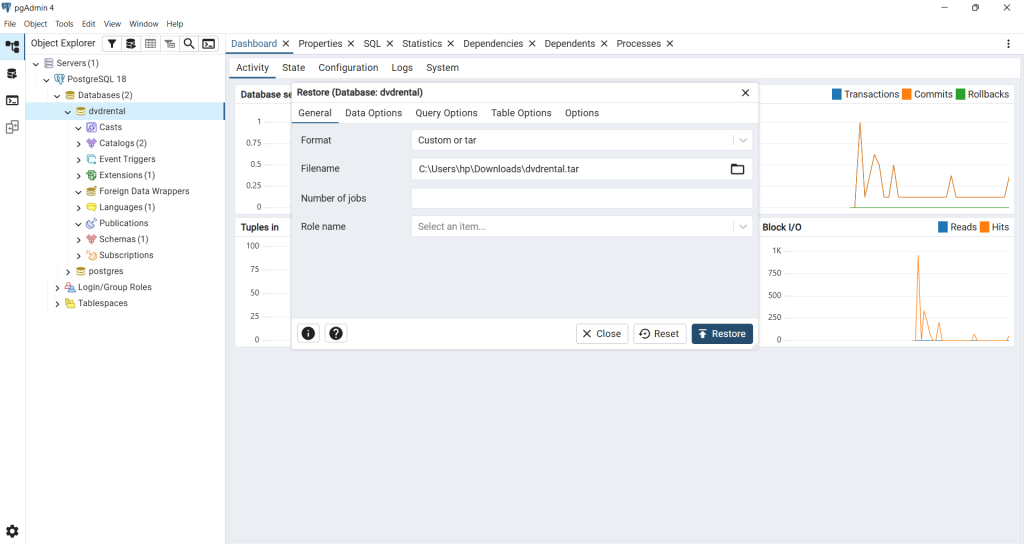This screenshot has width=1024, height=544.
Task: Collapse the PostgreSQL 18 node
Action: tap(46, 80)
